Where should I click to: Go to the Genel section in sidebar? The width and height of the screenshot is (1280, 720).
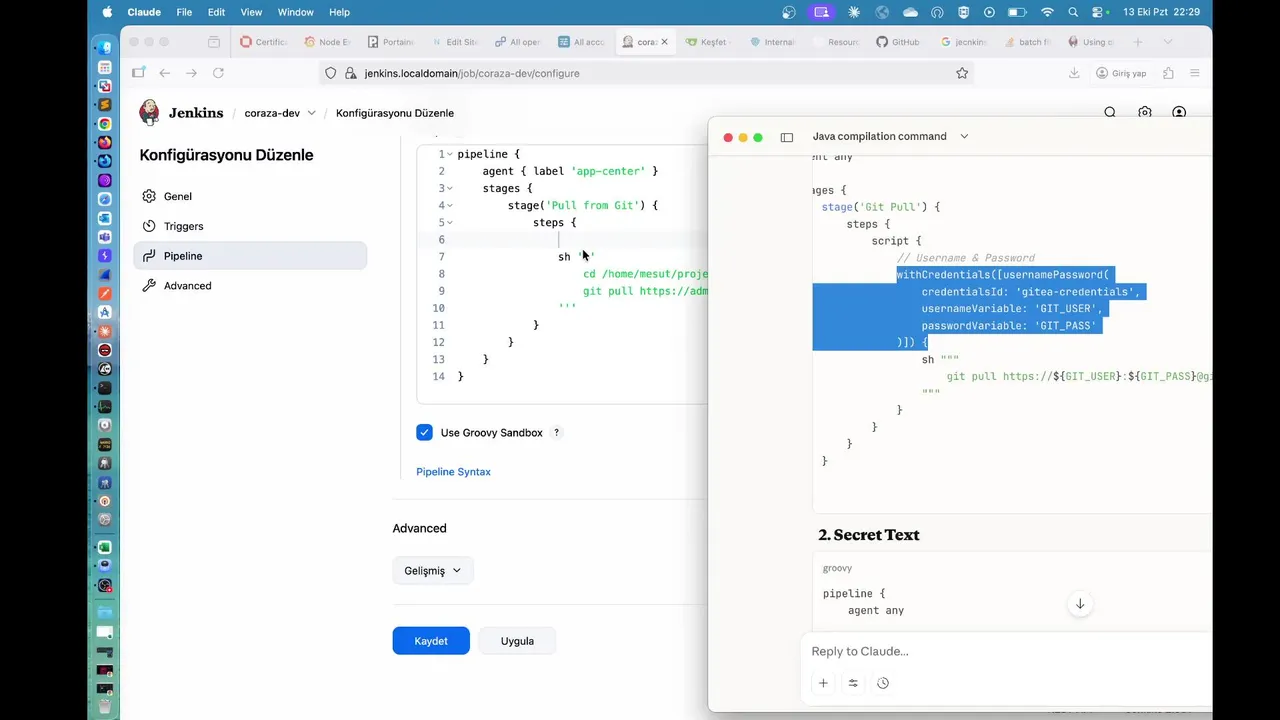250,196
